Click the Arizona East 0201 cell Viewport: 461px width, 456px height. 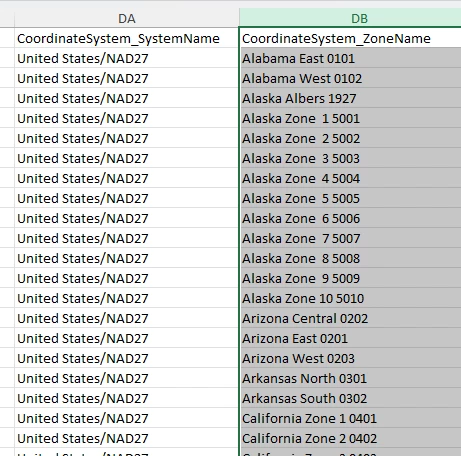(350, 338)
